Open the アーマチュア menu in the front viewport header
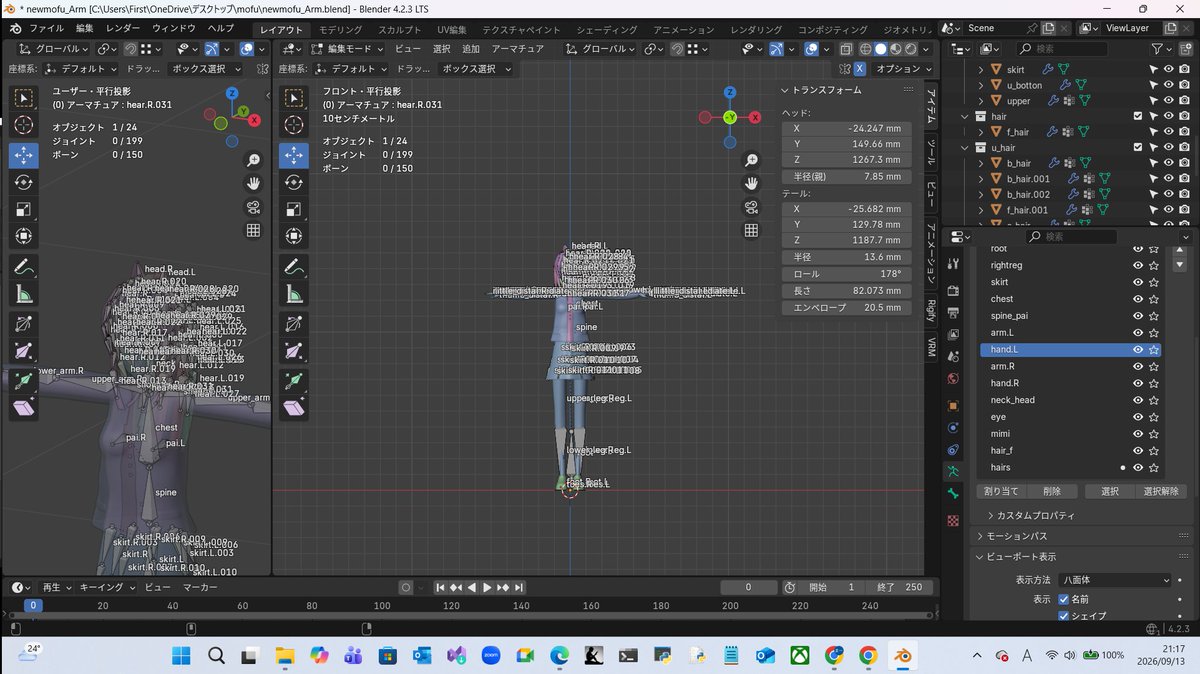Viewport: 1200px width, 674px height. click(x=518, y=48)
